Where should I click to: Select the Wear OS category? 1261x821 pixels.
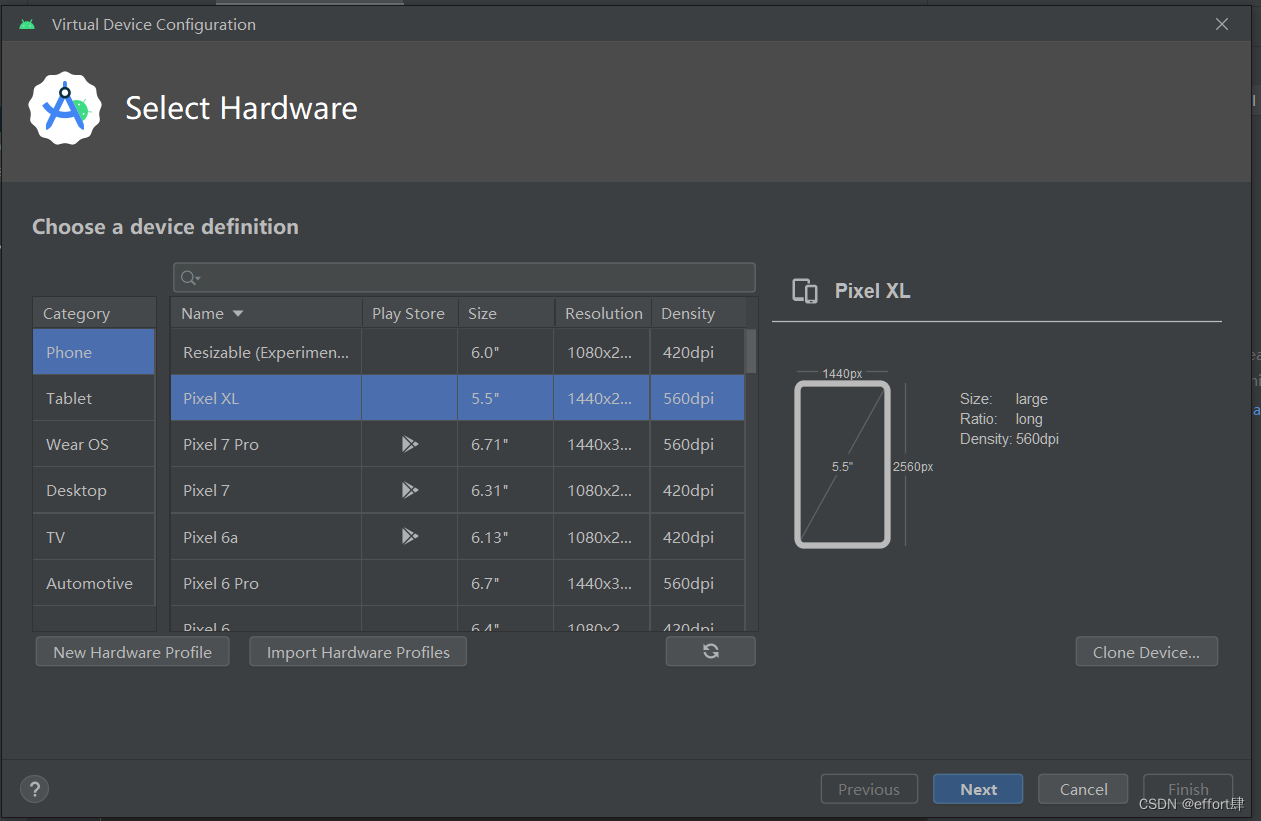point(94,444)
